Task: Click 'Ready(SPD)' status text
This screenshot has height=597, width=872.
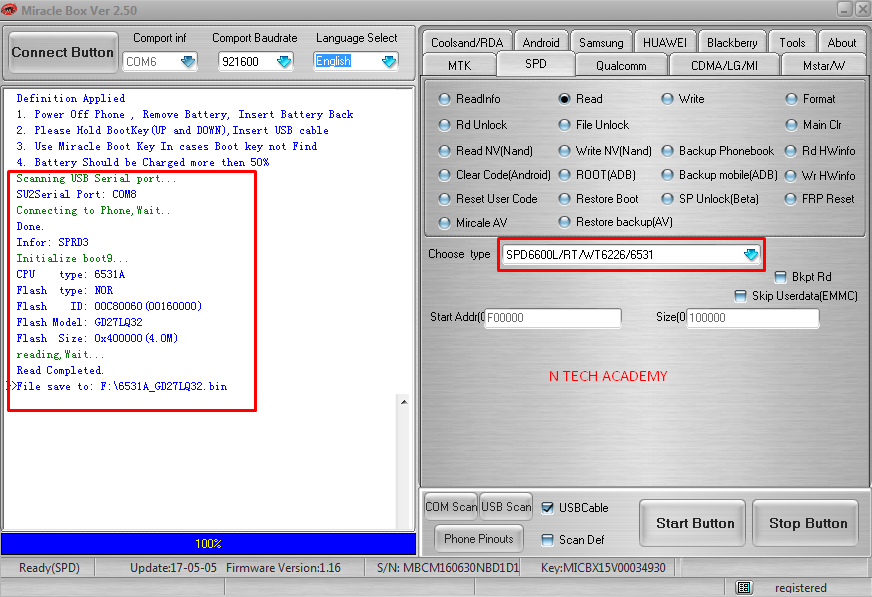Action: tap(49, 568)
